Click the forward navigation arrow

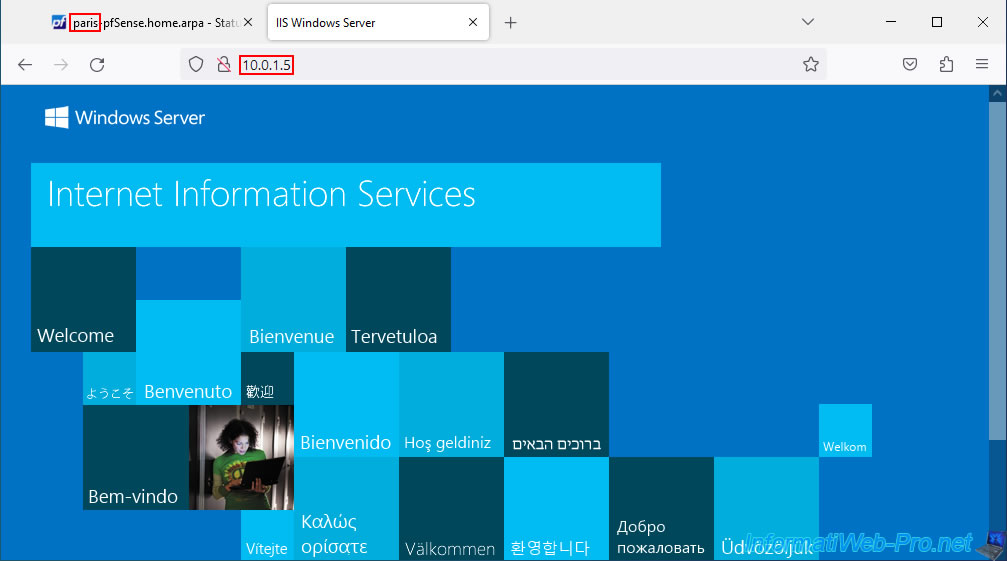[61, 65]
